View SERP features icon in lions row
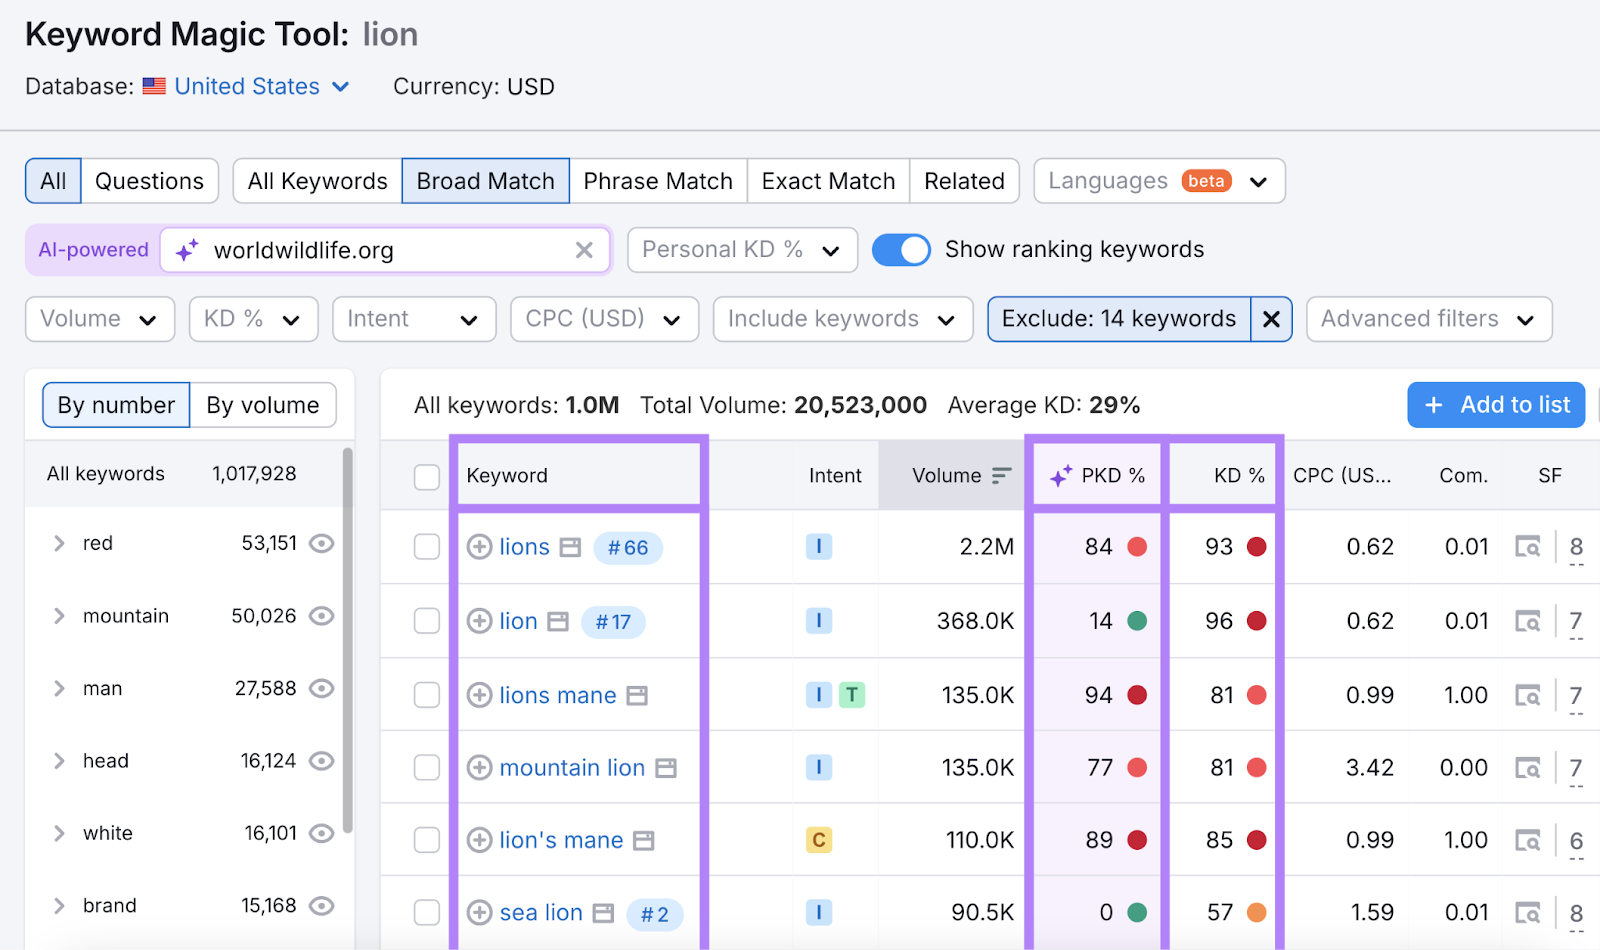This screenshot has width=1600, height=950. [x=1527, y=547]
